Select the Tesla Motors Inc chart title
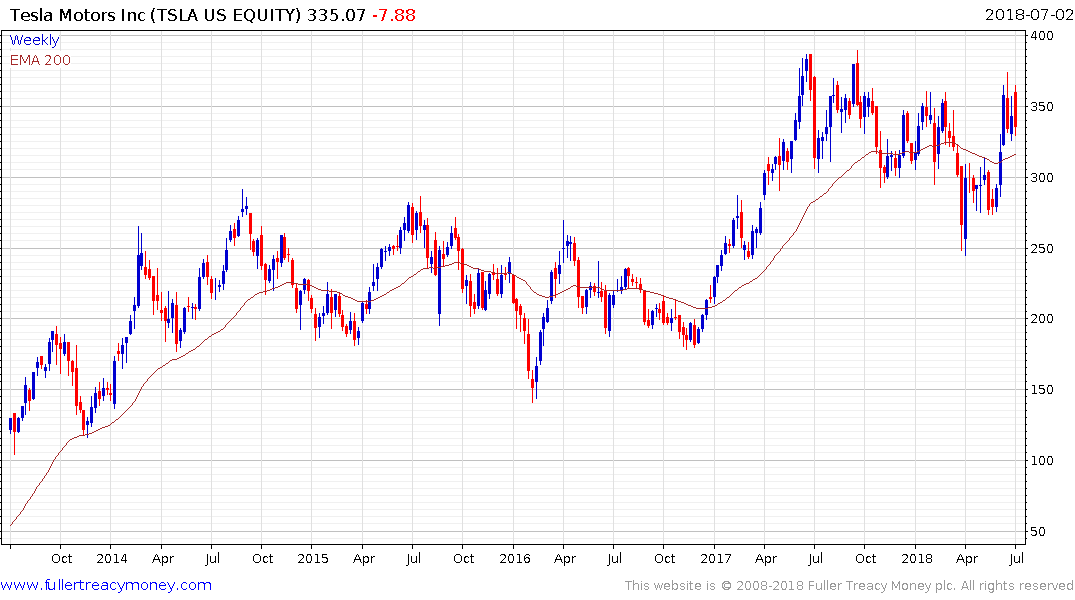 [156, 15]
